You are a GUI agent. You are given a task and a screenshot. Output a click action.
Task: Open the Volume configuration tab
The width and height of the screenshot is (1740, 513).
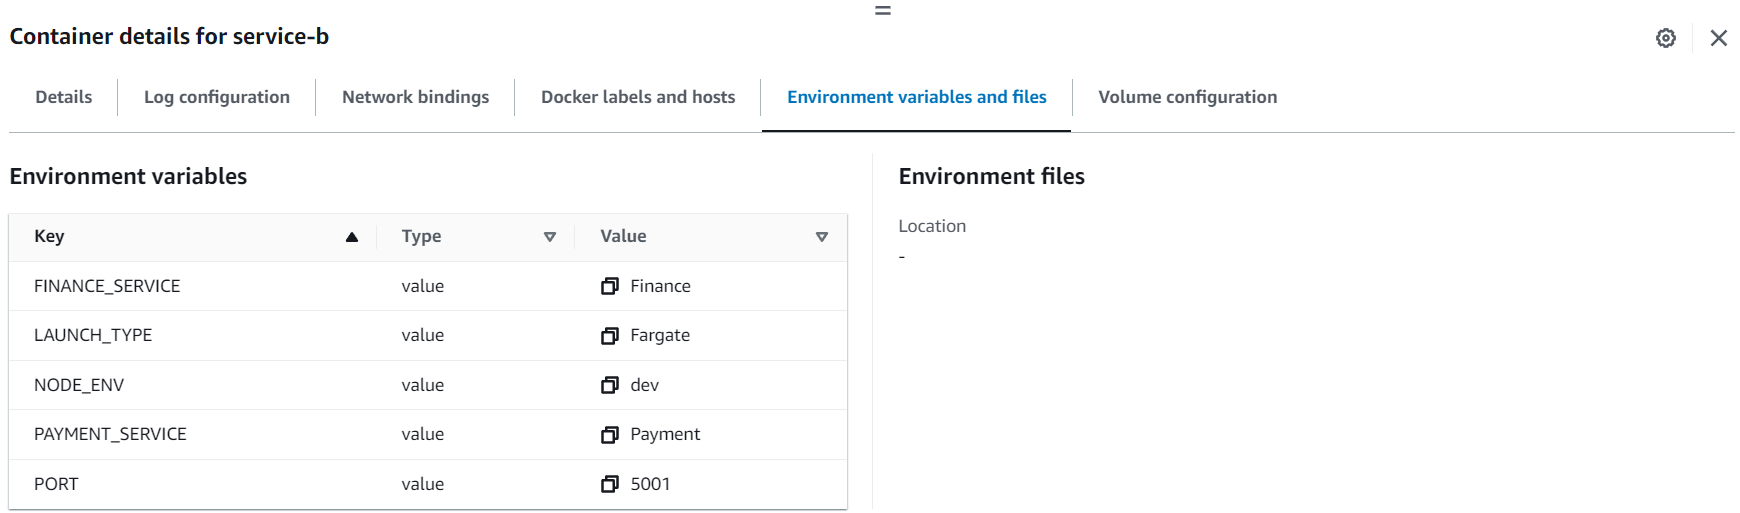coord(1187,97)
